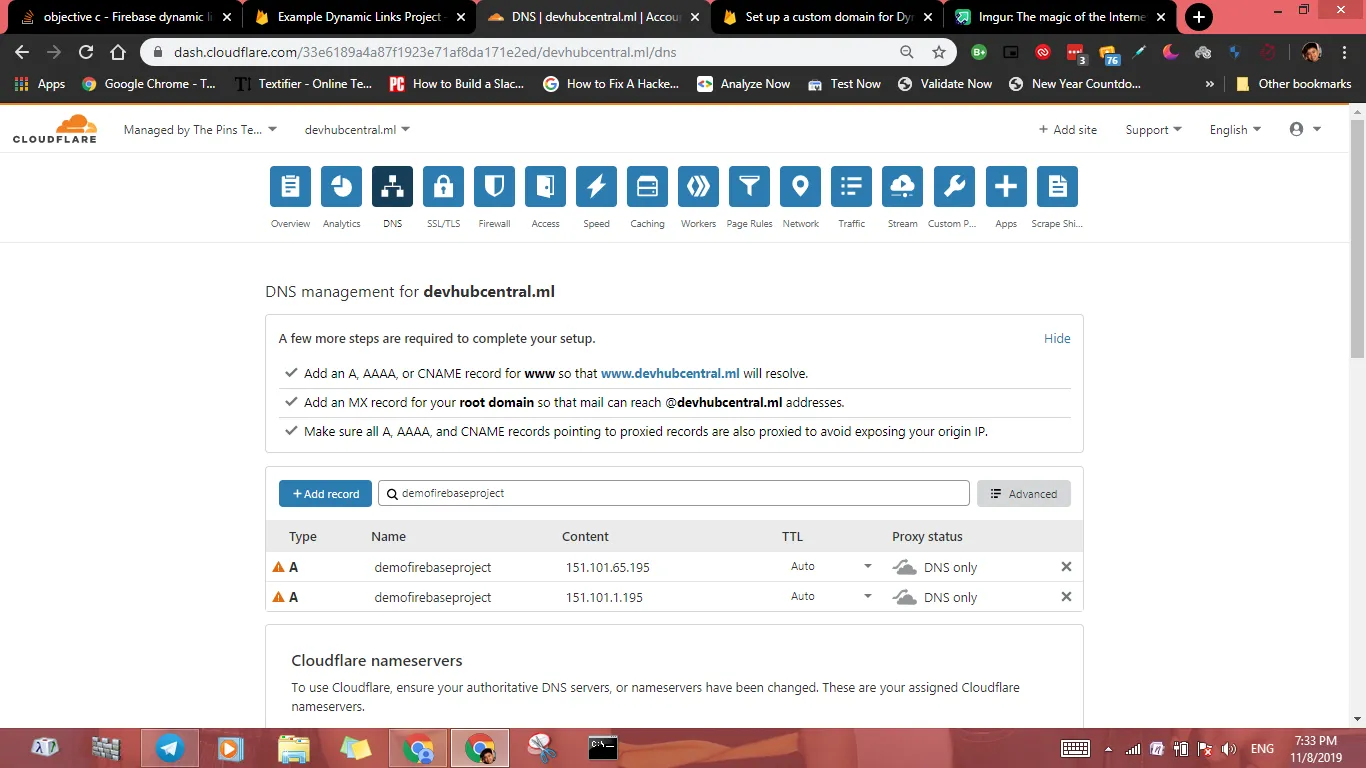The width and height of the screenshot is (1366, 768).
Task: Hide the setup steps notice
Action: (1057, 339)
